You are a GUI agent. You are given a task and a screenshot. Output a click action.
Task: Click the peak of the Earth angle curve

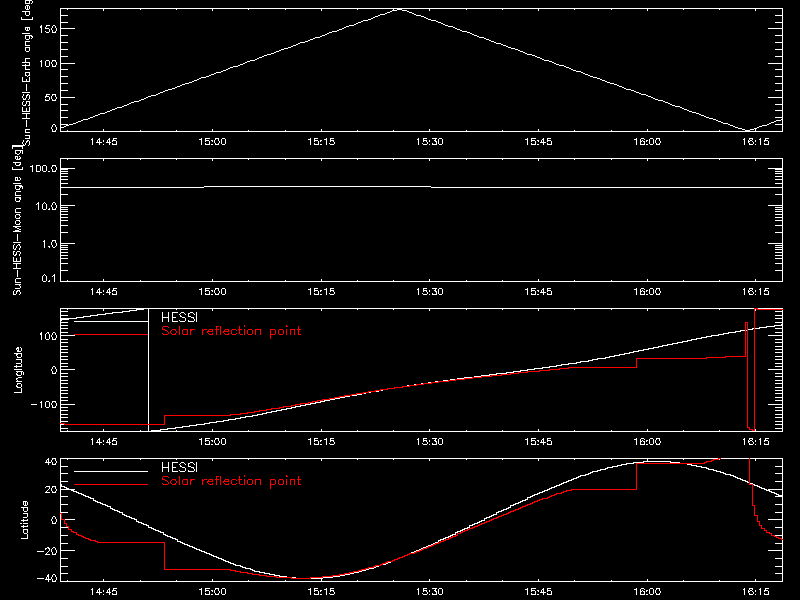(401, 9)
